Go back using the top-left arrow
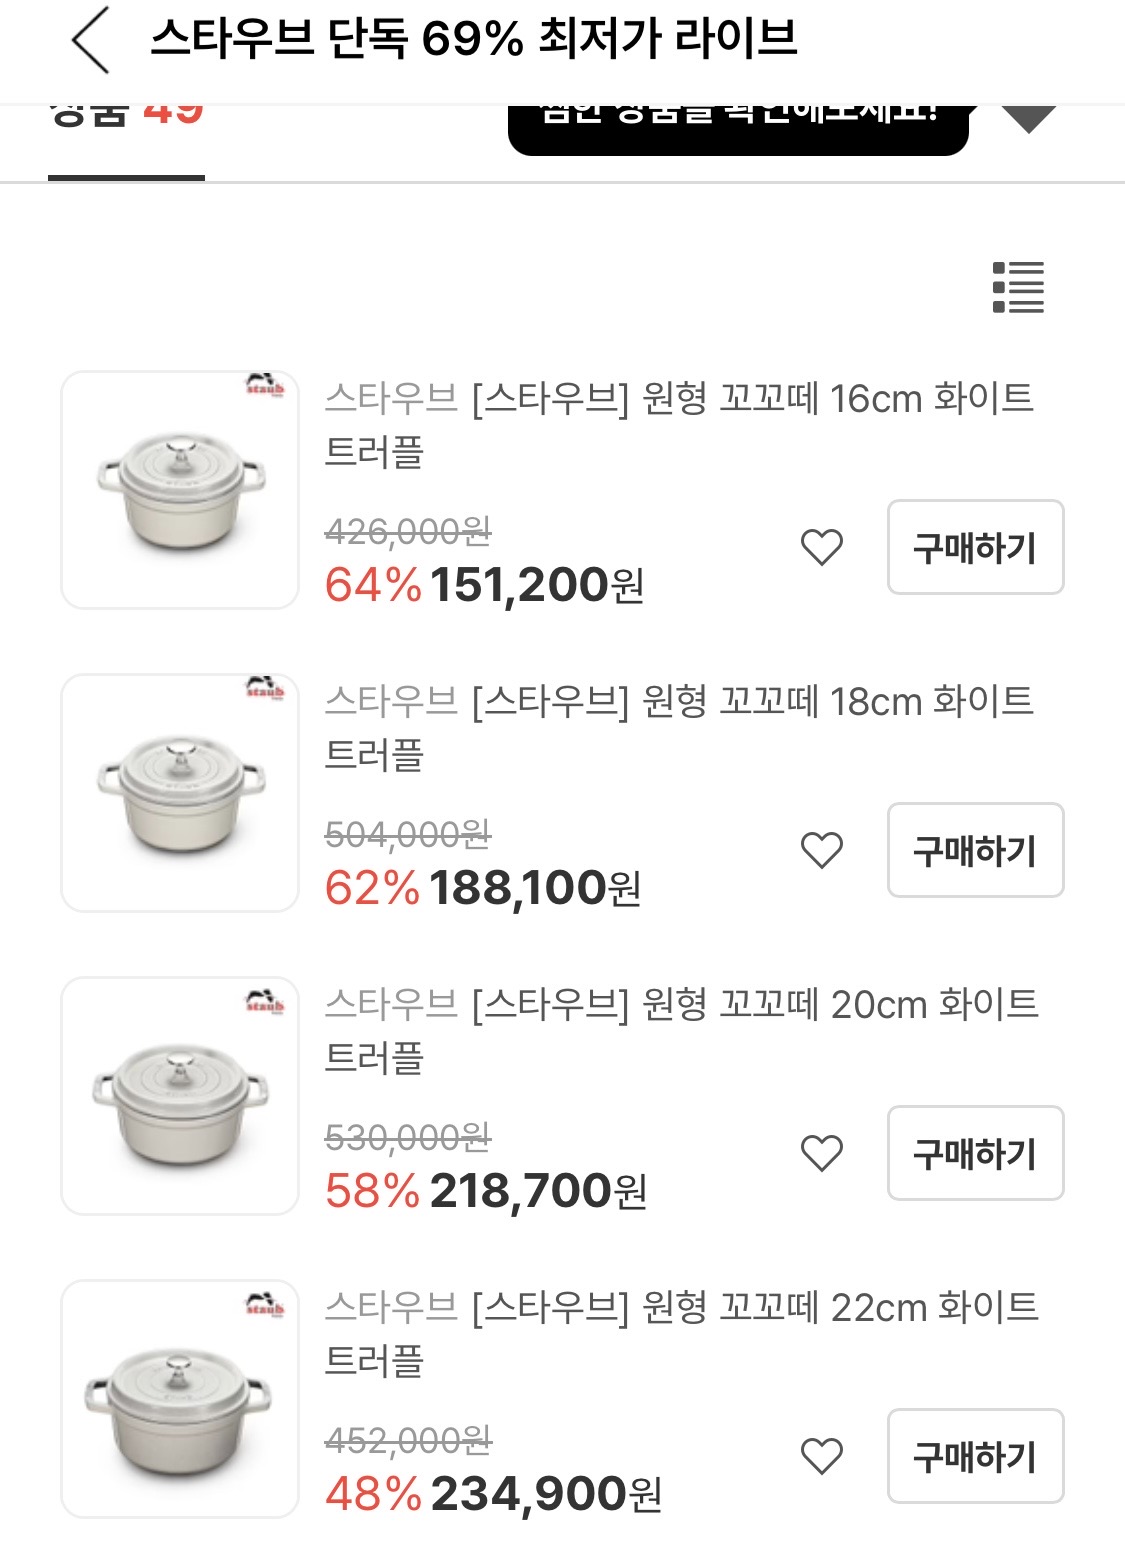The height and width of the screenshot is (1549, 1125). (x=90, y=40)
